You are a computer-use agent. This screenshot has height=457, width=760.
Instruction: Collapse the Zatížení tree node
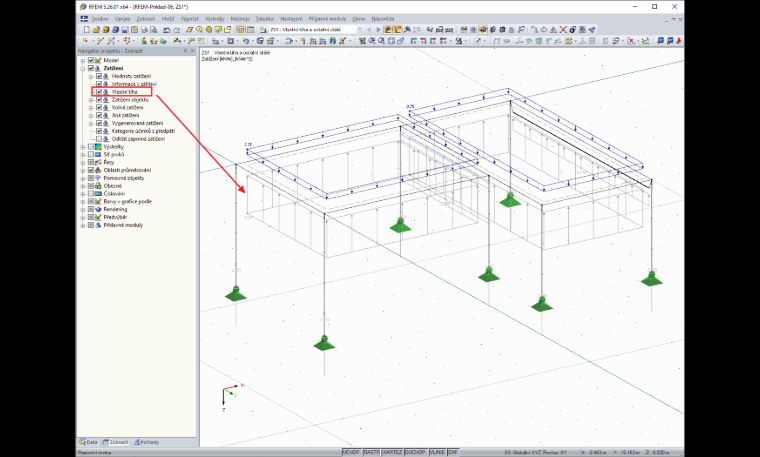pos(83,68)
